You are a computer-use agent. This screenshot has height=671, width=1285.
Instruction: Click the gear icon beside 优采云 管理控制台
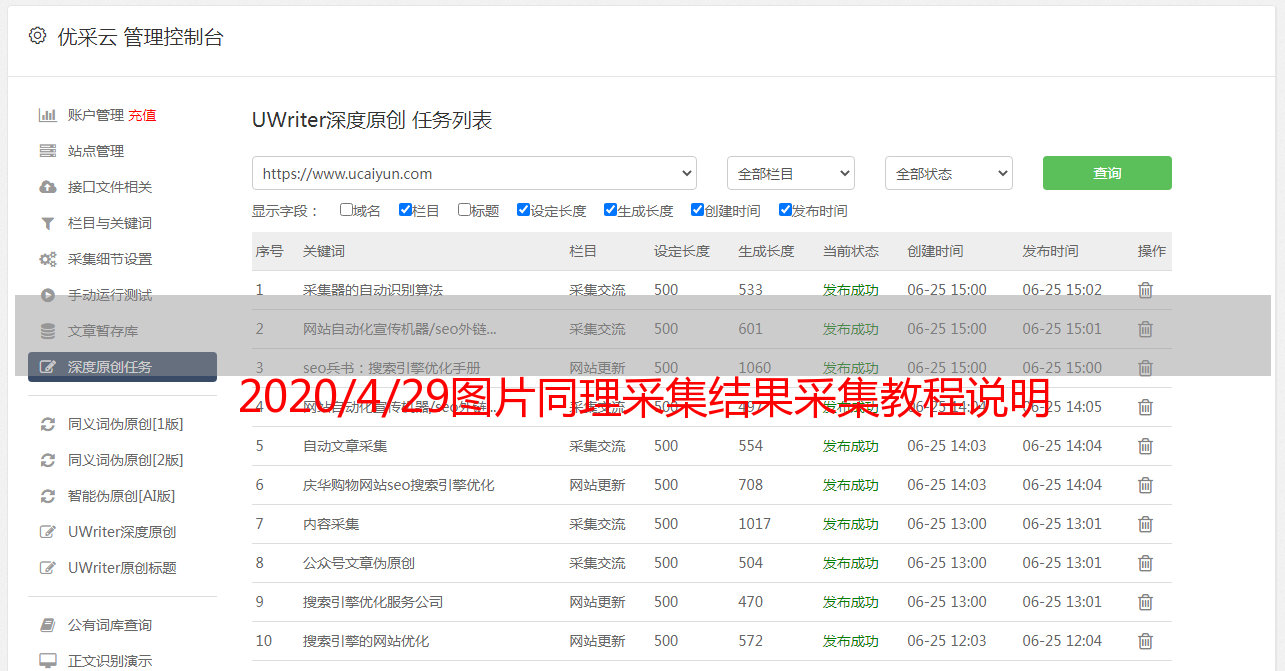click(x=37, y=36)
